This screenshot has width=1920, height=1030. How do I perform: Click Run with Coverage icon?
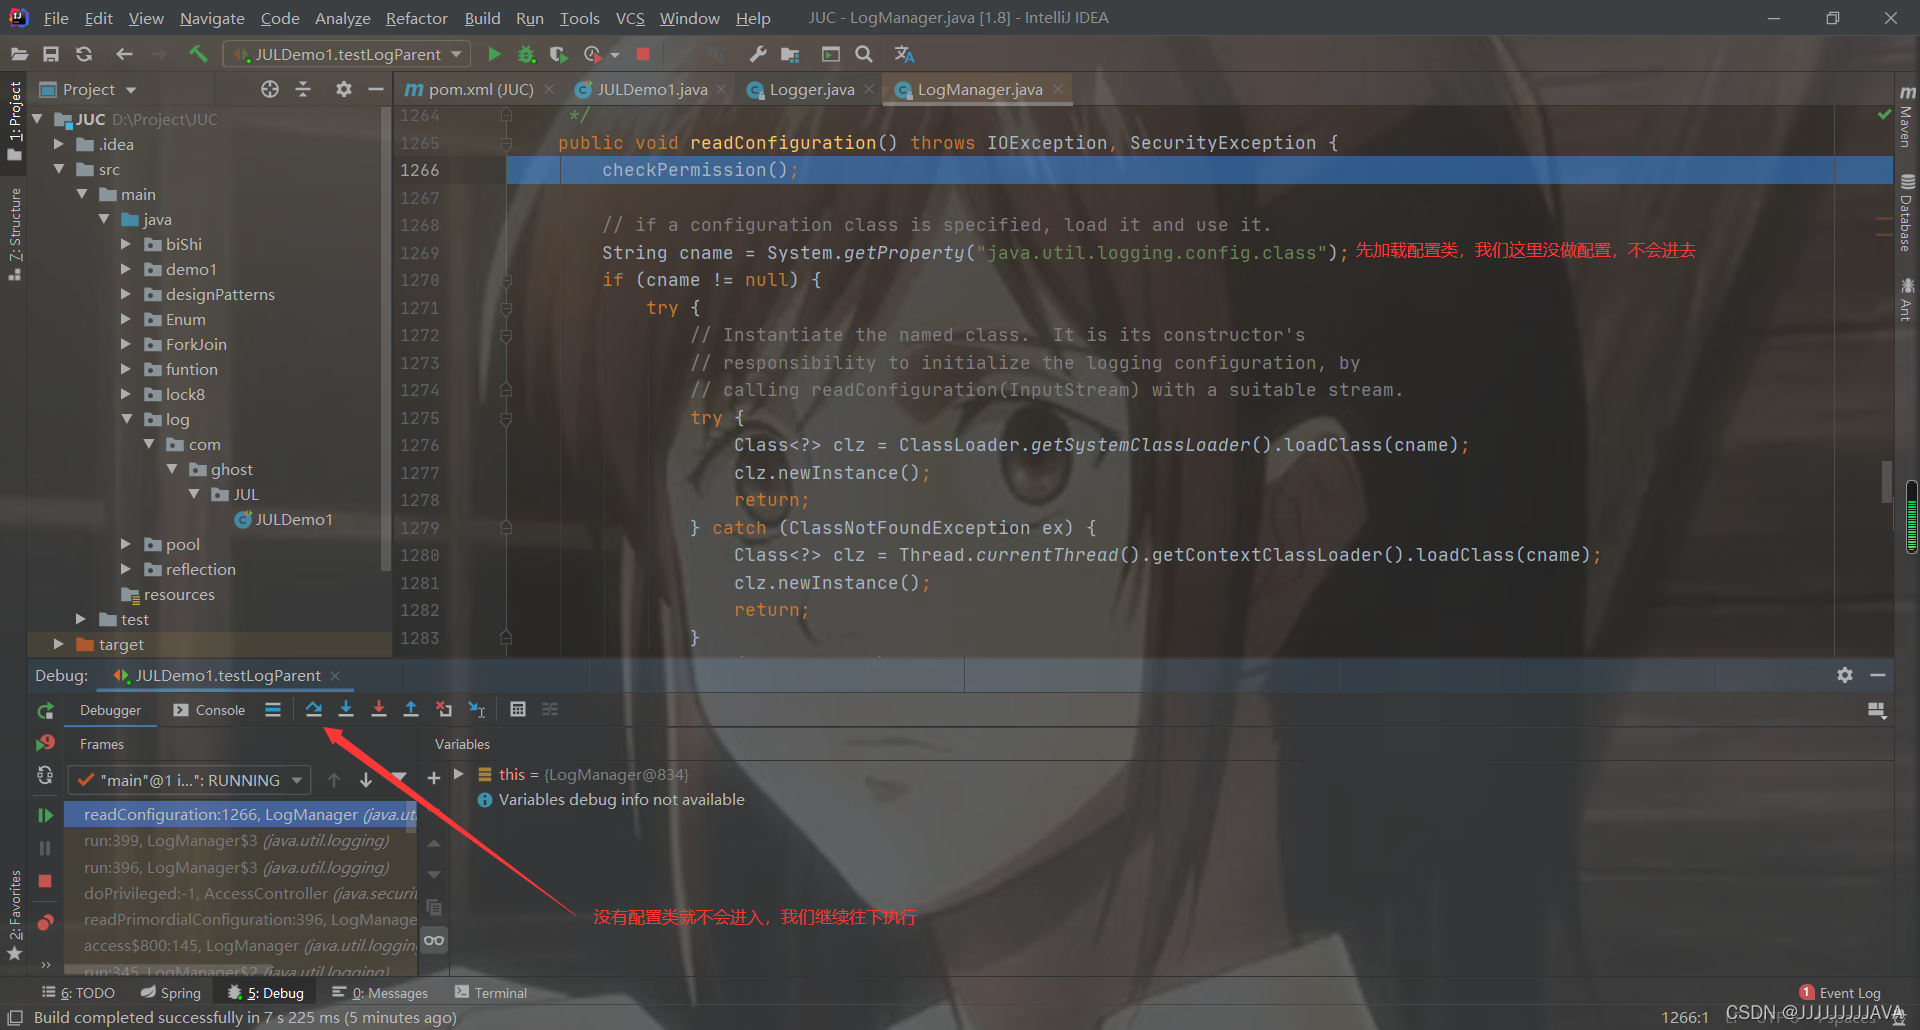(559, 54)
